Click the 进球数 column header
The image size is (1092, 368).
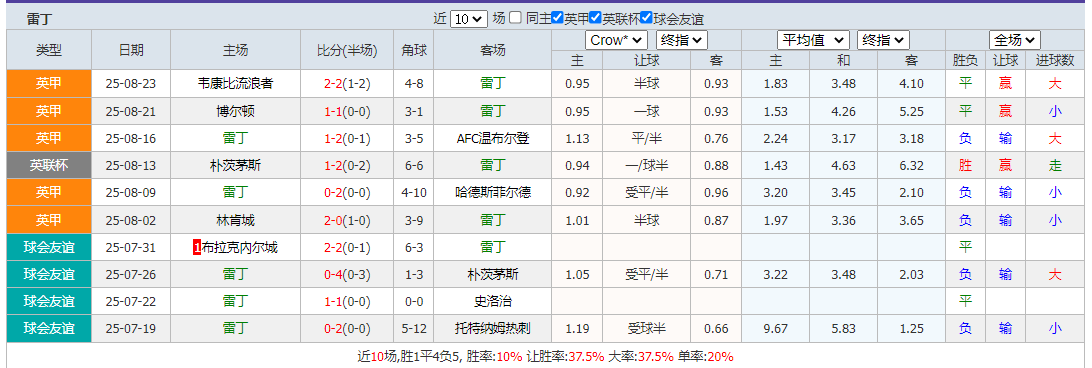(1055, 61)
